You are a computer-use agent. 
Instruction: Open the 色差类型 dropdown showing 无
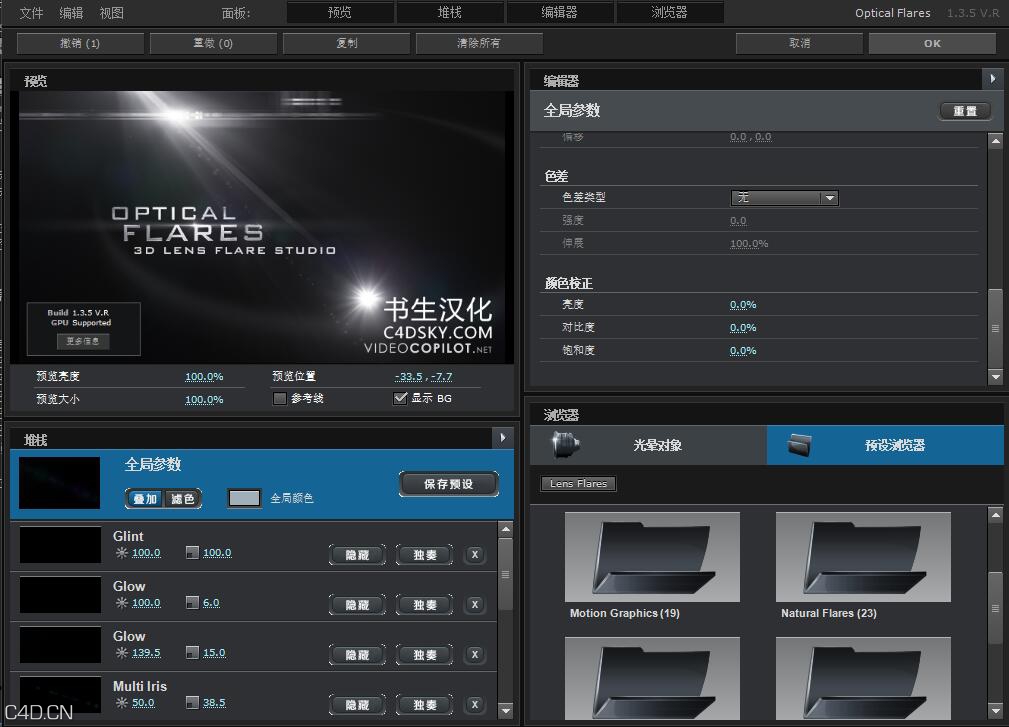point(785,198)
